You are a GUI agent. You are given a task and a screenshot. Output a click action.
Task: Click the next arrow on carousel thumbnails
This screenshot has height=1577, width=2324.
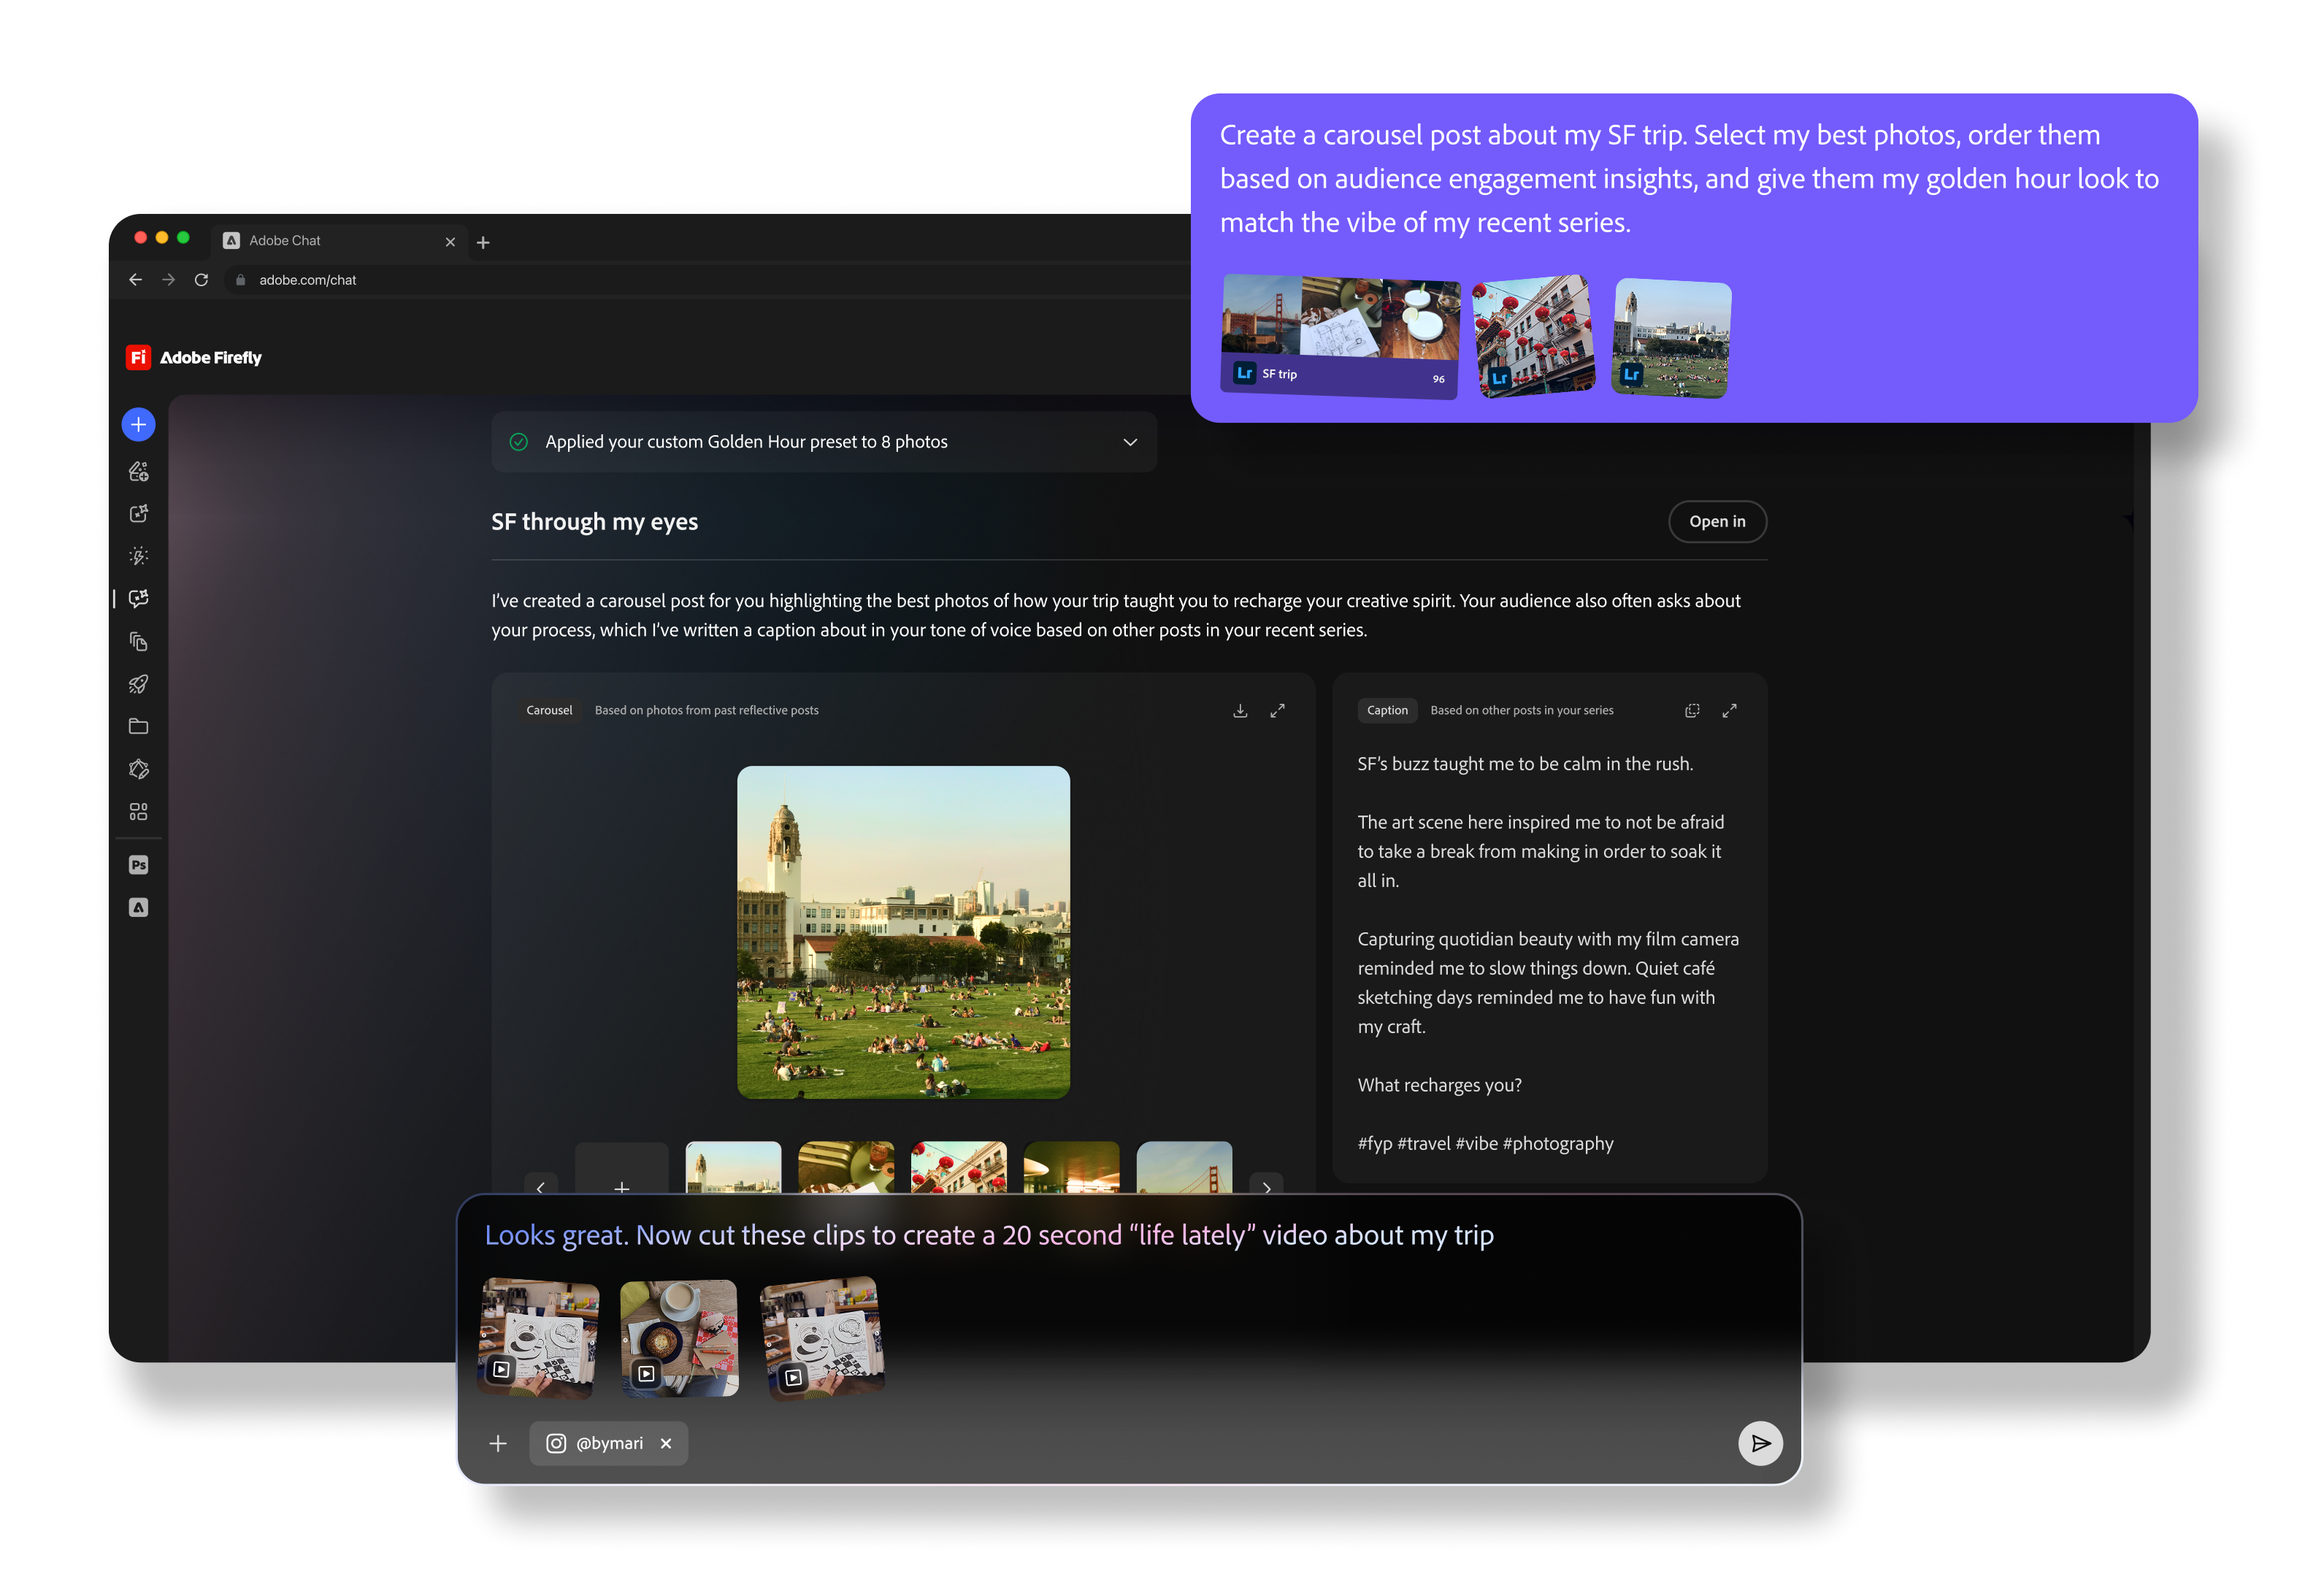click(x=1266, y=1186)
